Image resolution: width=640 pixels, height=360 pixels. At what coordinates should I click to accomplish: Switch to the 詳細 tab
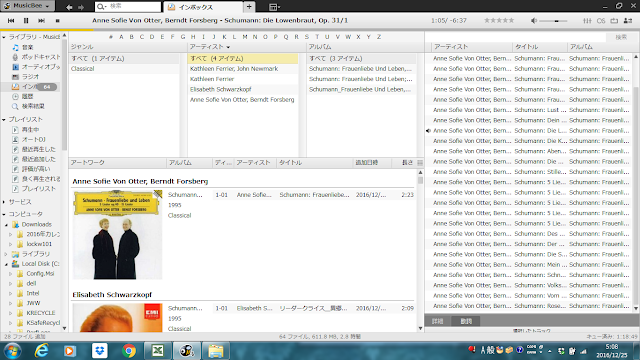438,321
